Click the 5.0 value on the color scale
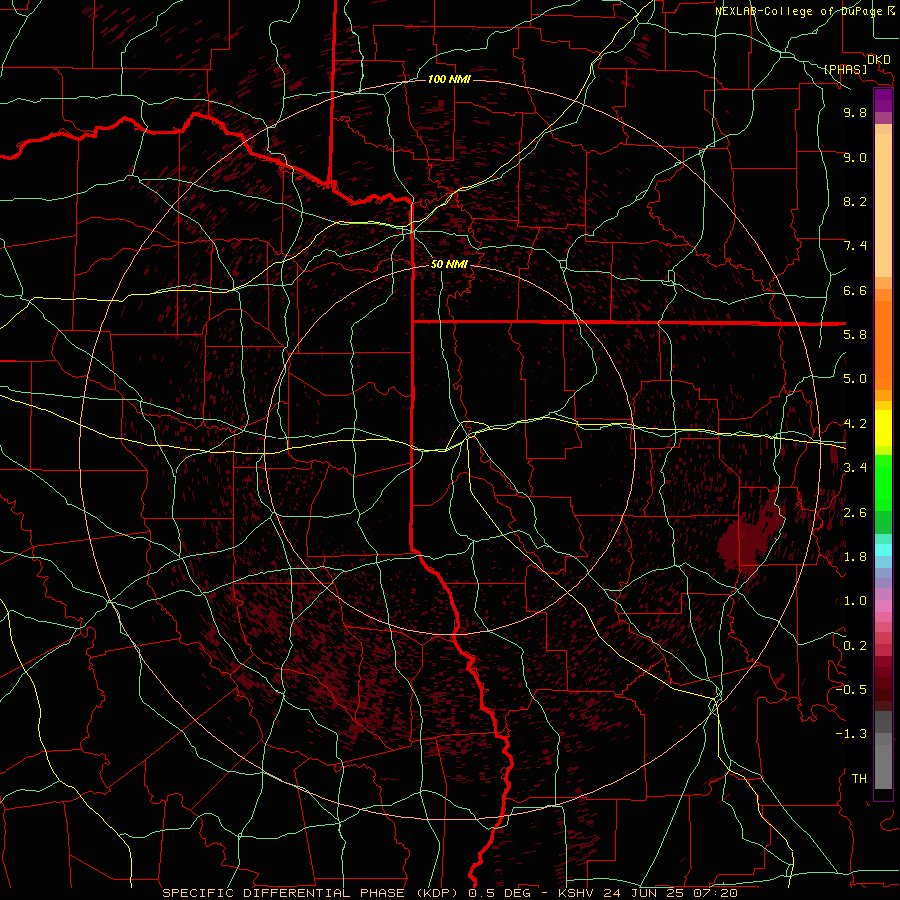The height and width of the screenshot is (900, 900). tap(855, 379)
